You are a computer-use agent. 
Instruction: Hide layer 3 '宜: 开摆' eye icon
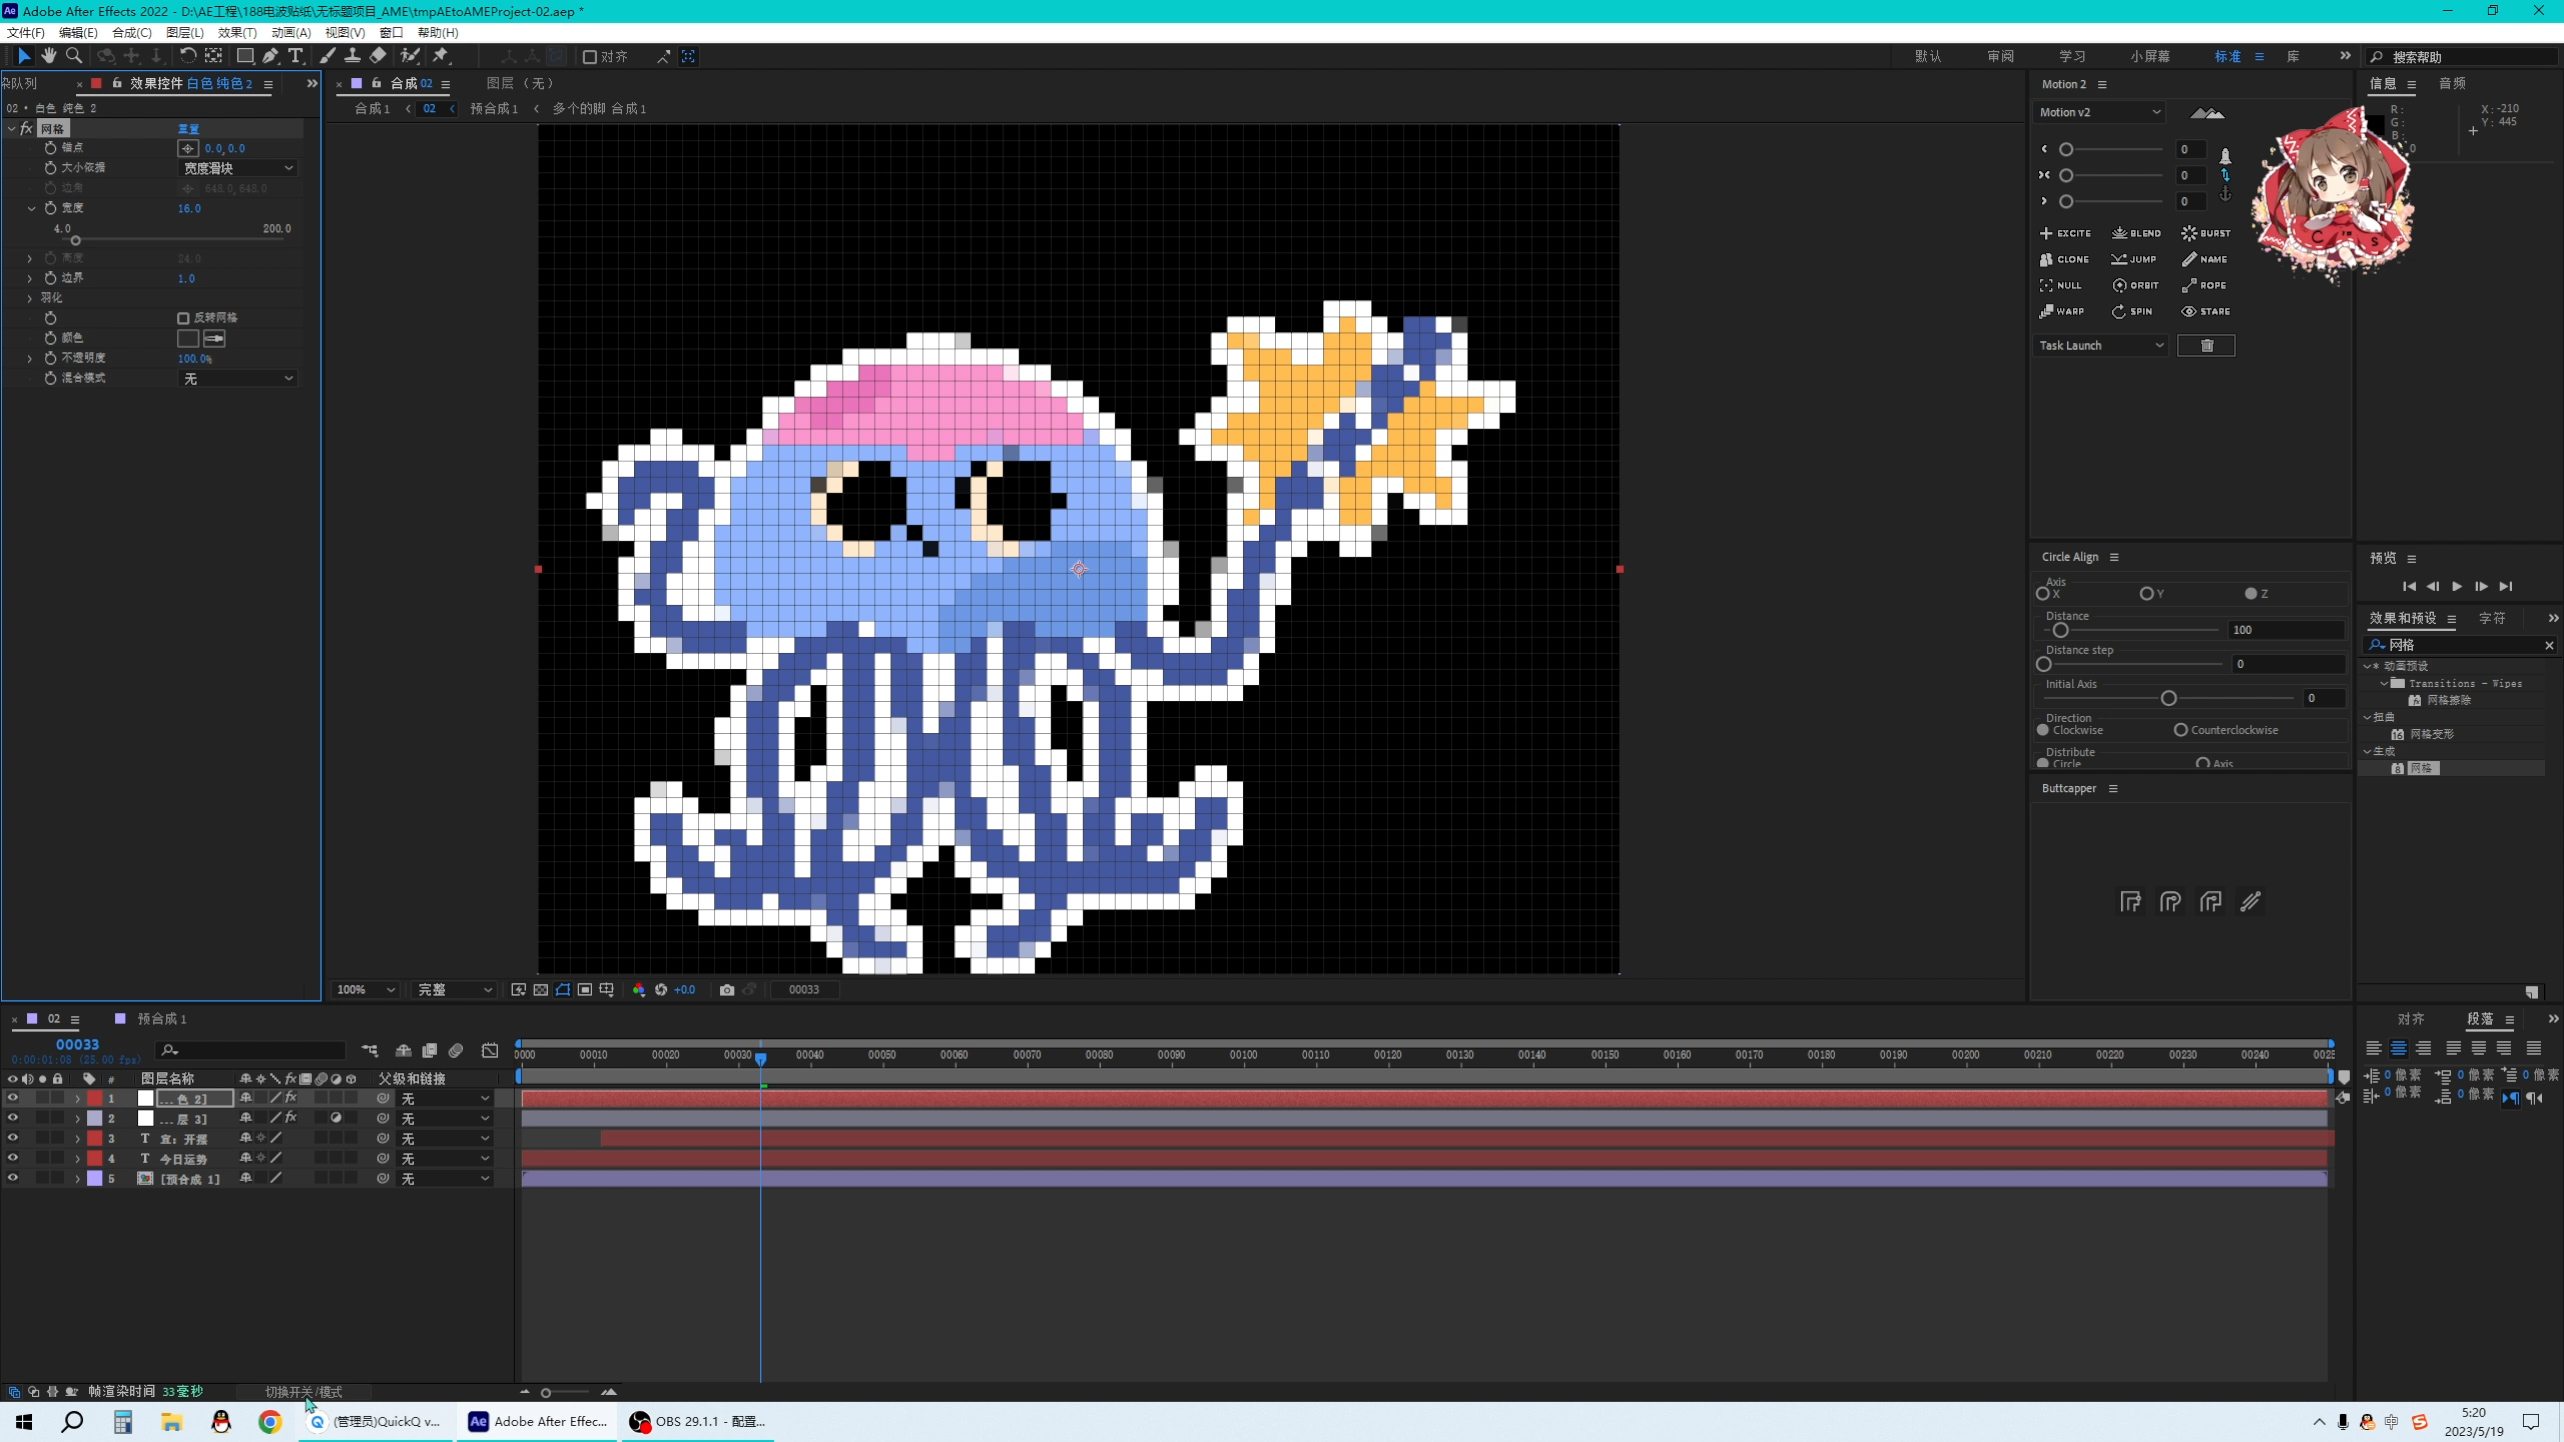(x=13, y=1138)
